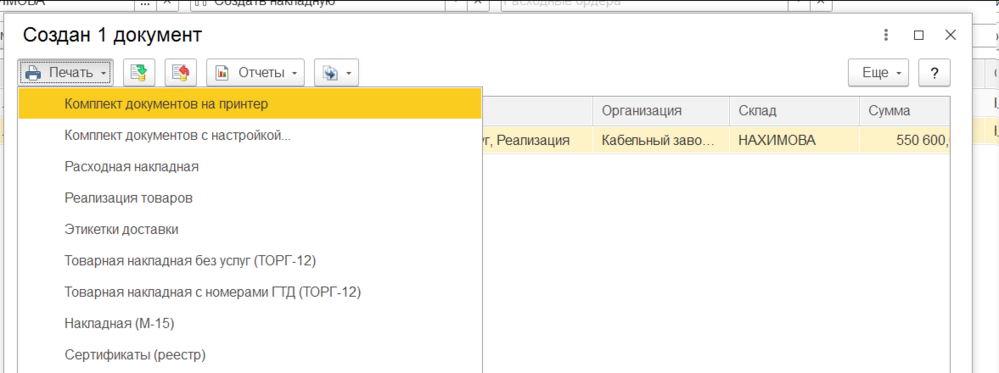Click the question mark help button
The image size is (999, 373).
(934, 73)
